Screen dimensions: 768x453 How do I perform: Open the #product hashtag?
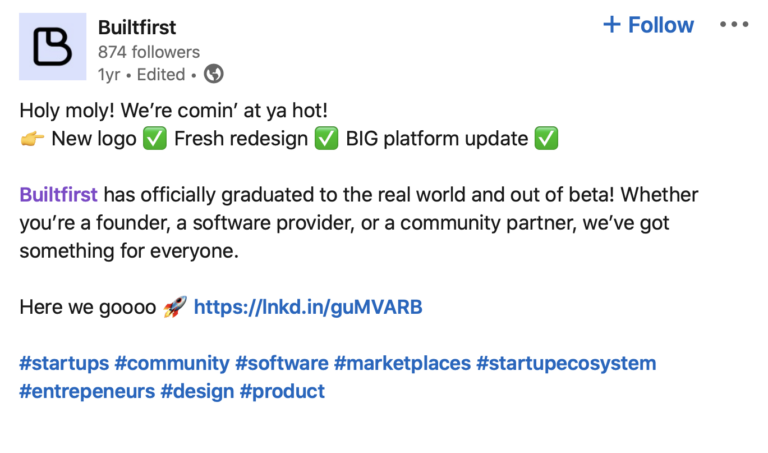coord(282,391)
